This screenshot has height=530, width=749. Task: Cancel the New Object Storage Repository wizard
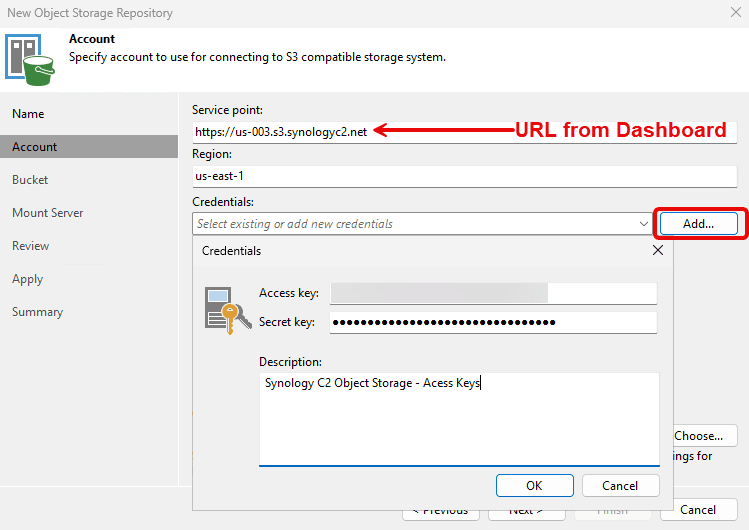point(698,510)
